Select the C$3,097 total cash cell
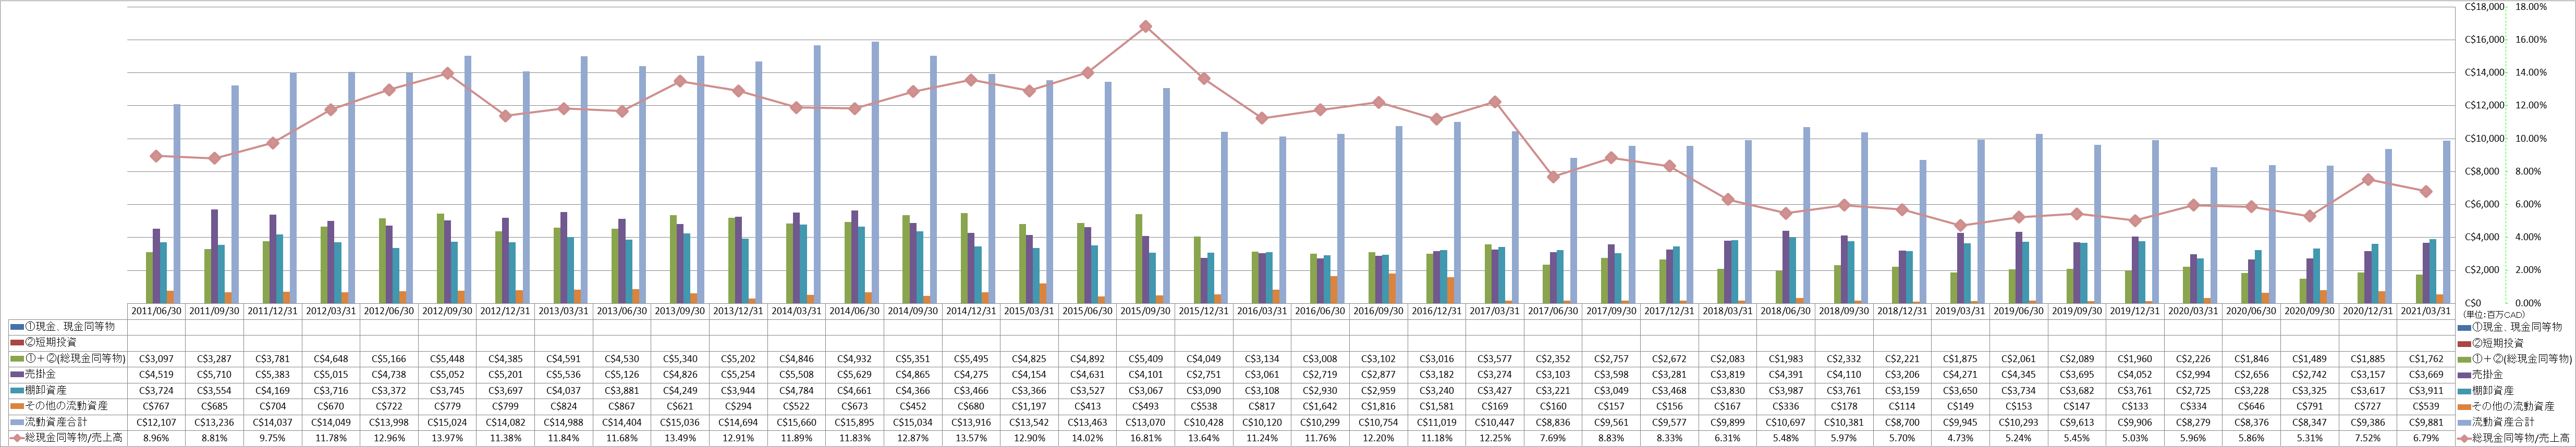 pyautogui.click(x=157, y=359)
